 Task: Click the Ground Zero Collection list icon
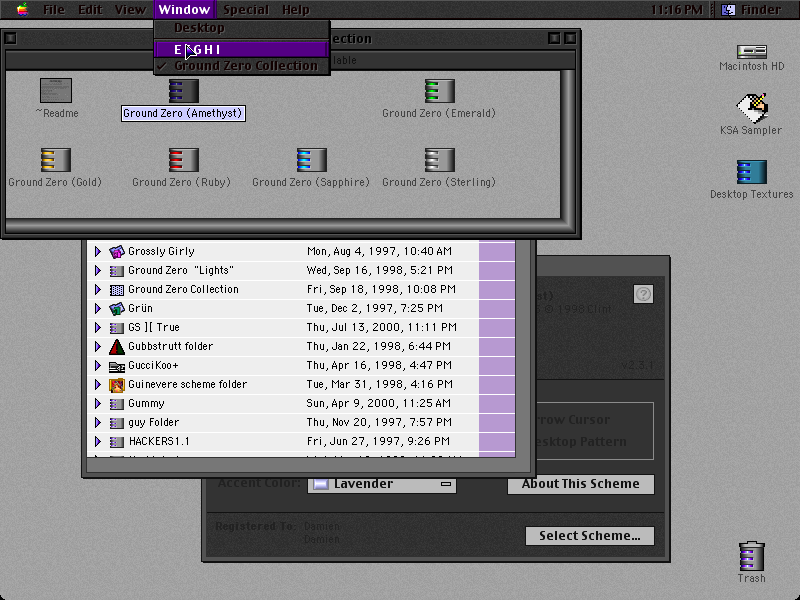pos(117,290)
